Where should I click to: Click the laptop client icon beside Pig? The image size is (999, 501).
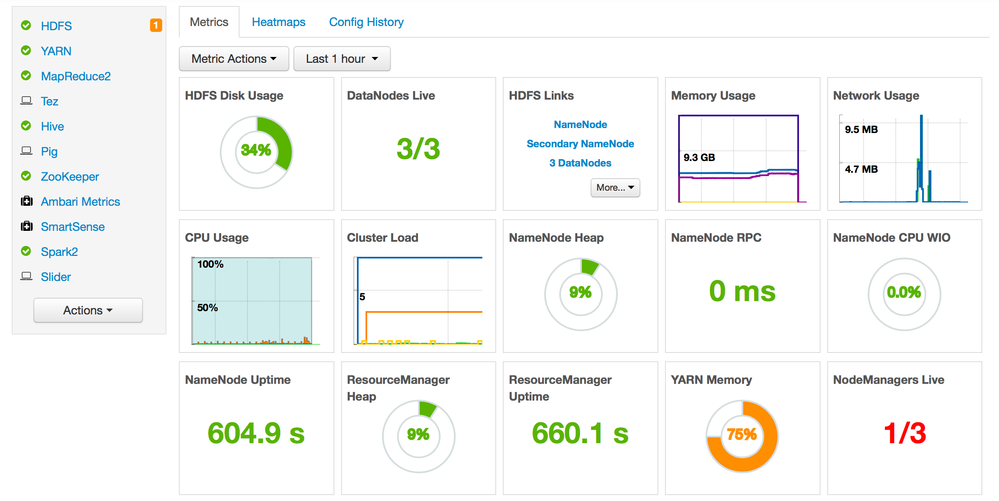(x=26, y=151)
